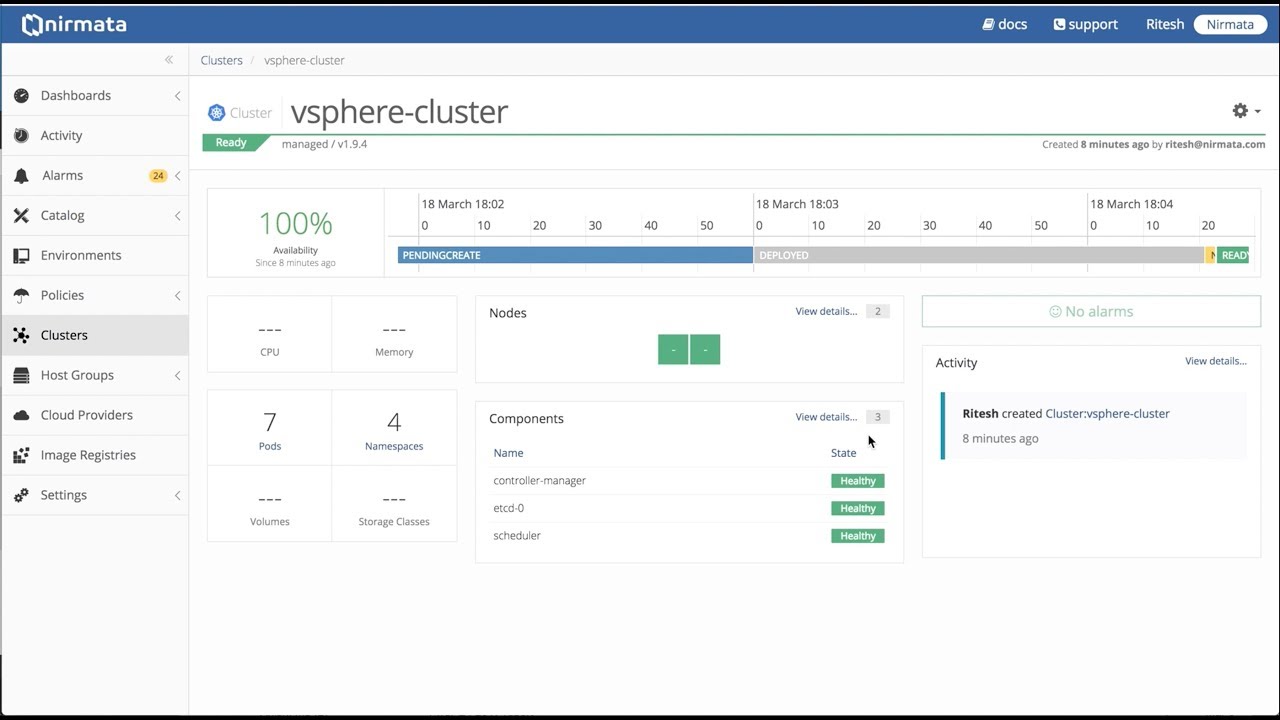The height and width of the screenshot is (720, 1280).
Task: Open Image Registries in the sidebar
Action: coord(94,456)
